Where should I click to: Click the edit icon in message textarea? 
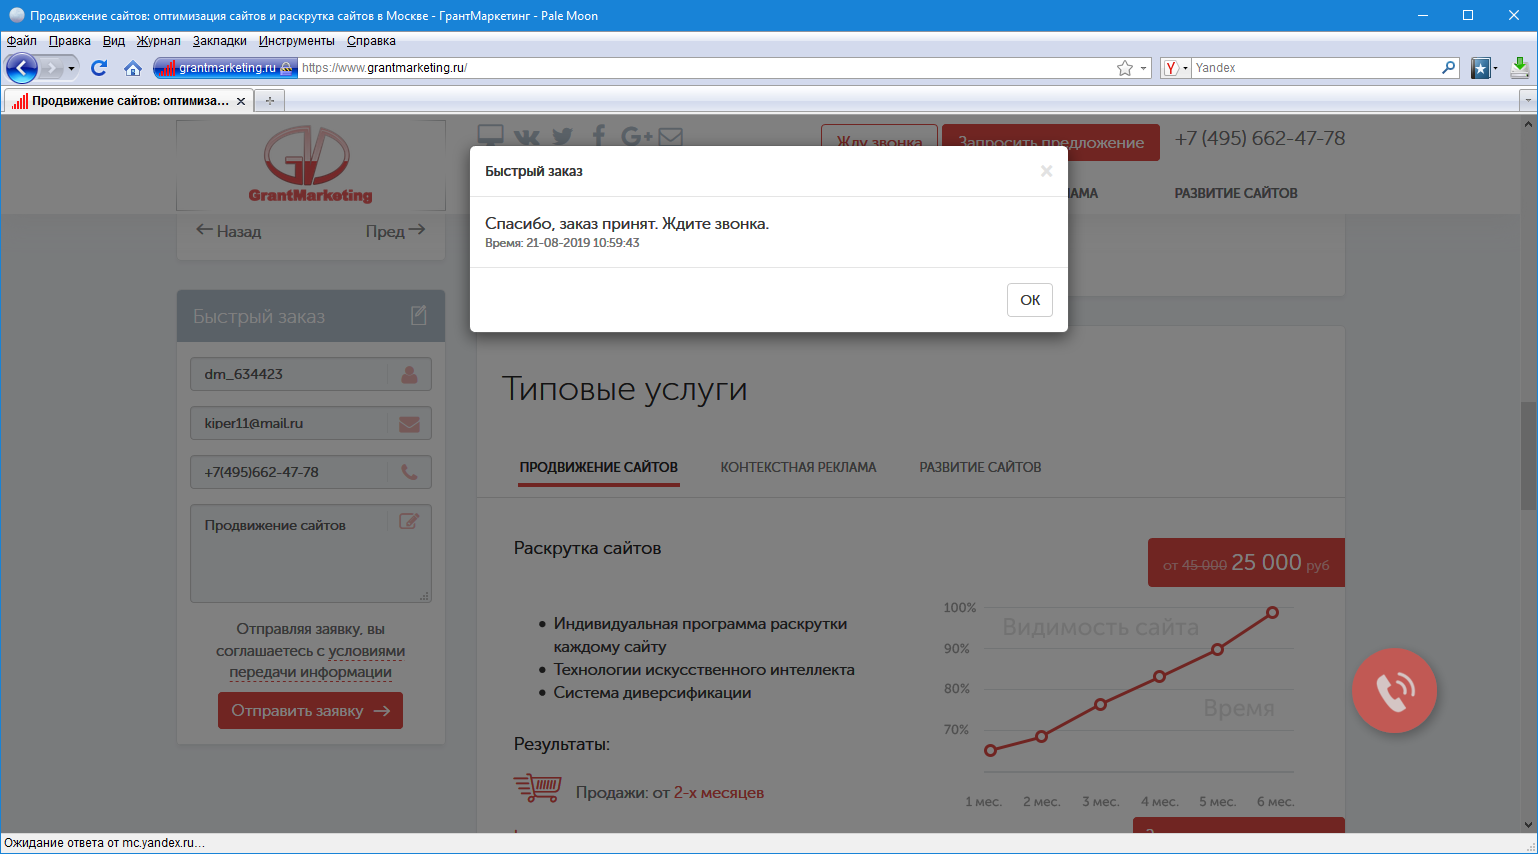pos(409,521)
